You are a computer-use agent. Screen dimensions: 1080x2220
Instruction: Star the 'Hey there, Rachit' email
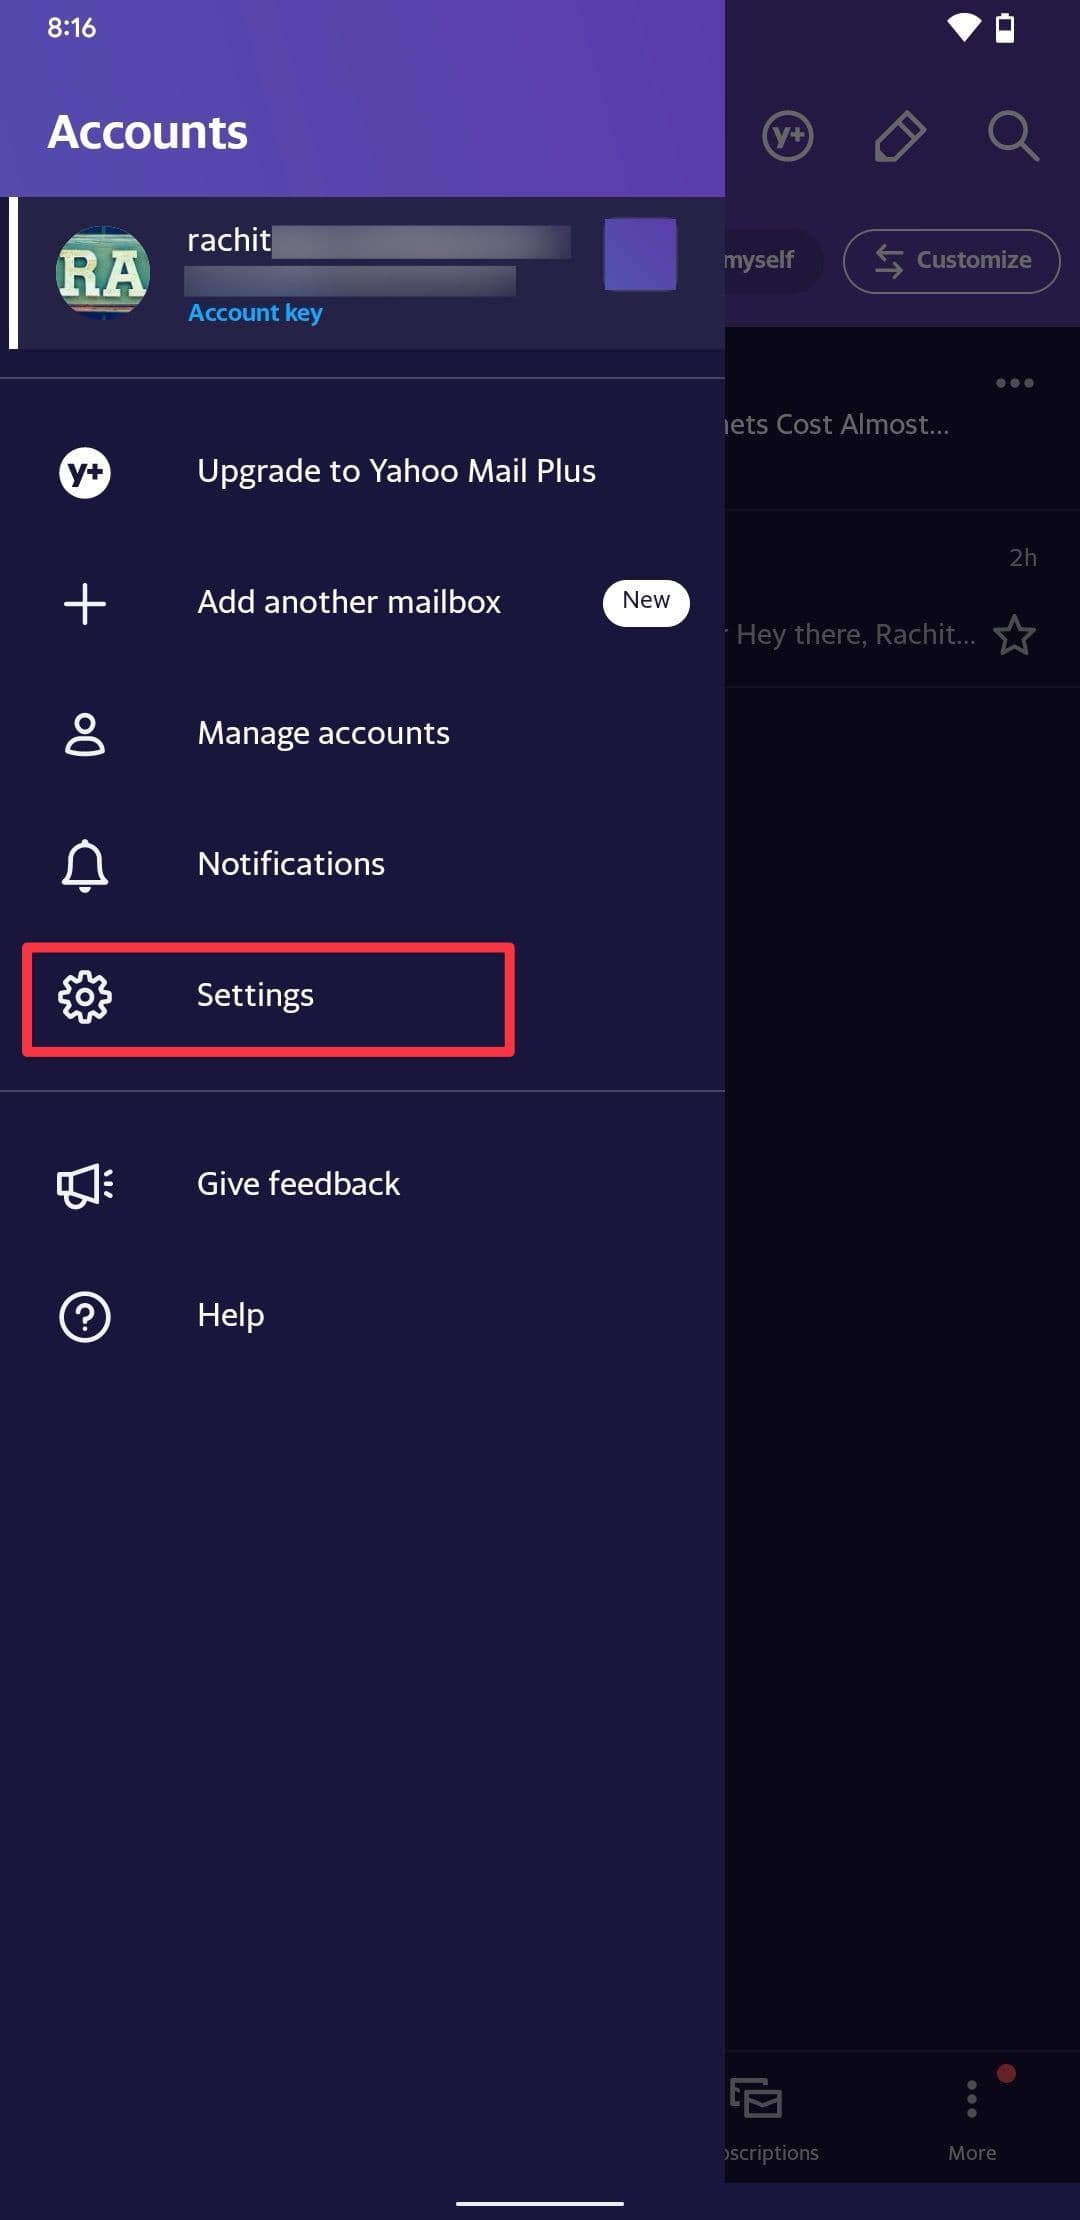click(x=1015, y=635)
